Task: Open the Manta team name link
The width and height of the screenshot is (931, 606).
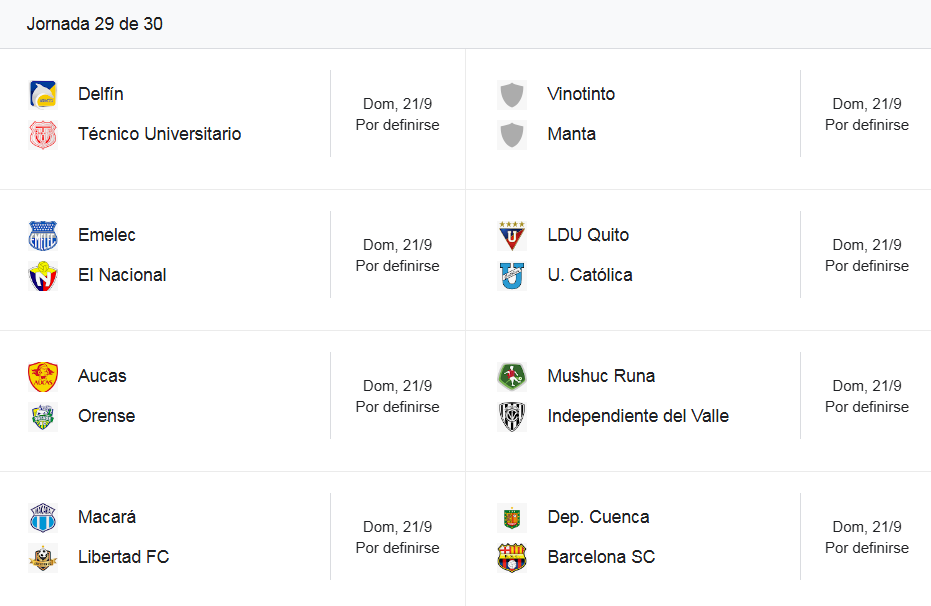Action: tap(571, 134)
